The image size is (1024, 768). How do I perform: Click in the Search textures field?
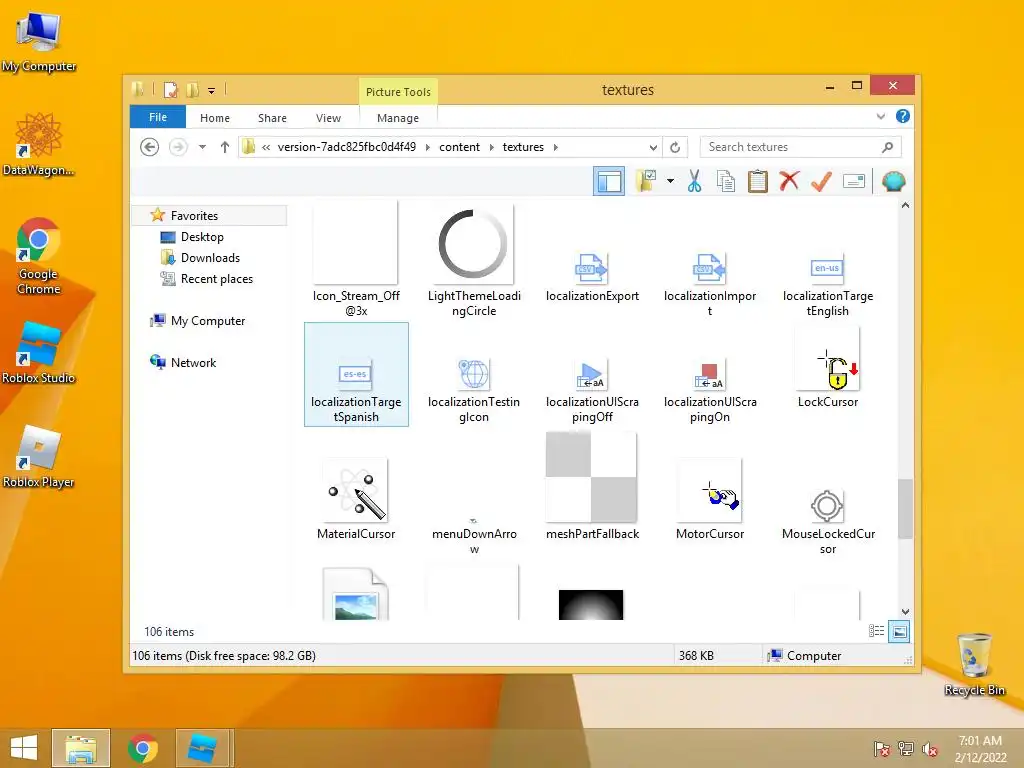(x=800, y=147)
